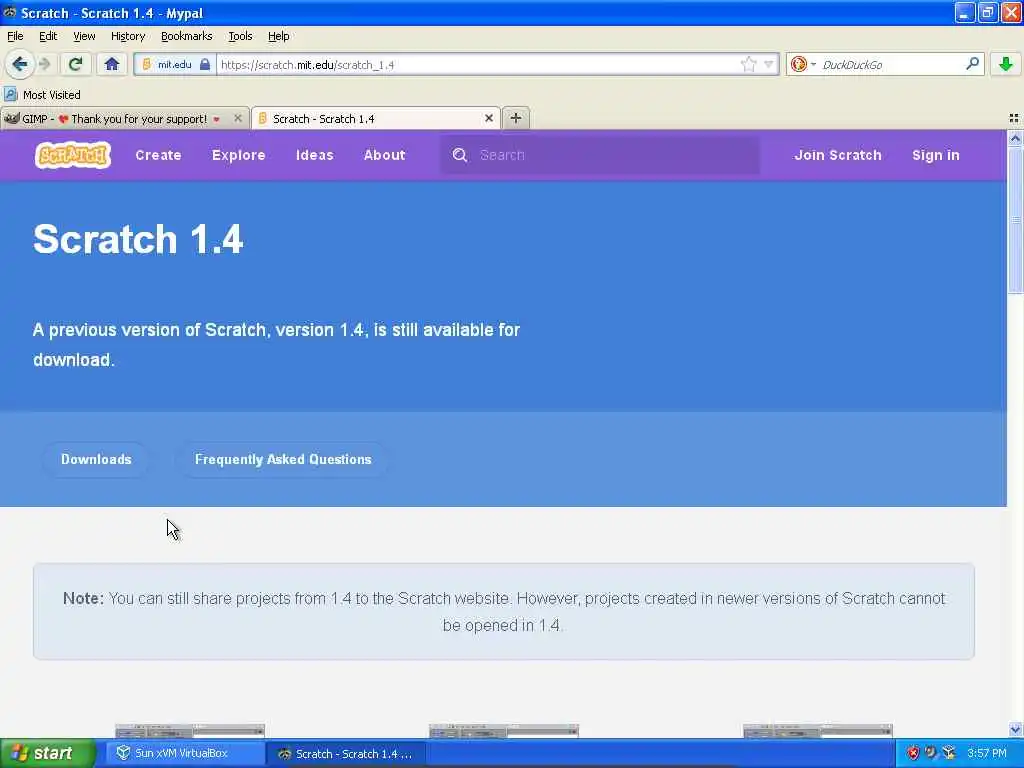Click Scratch - Scratch 1.4 taskbar item
Screen dimensions: 1024x768
coord(347,754)
